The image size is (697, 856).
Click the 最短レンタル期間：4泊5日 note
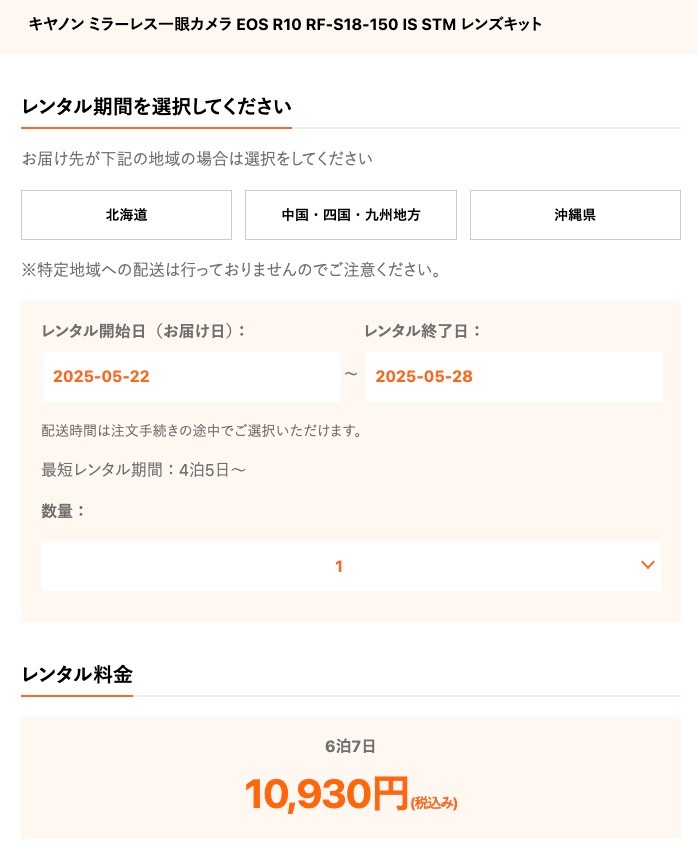pyautogui.click(x=144, y=469)
